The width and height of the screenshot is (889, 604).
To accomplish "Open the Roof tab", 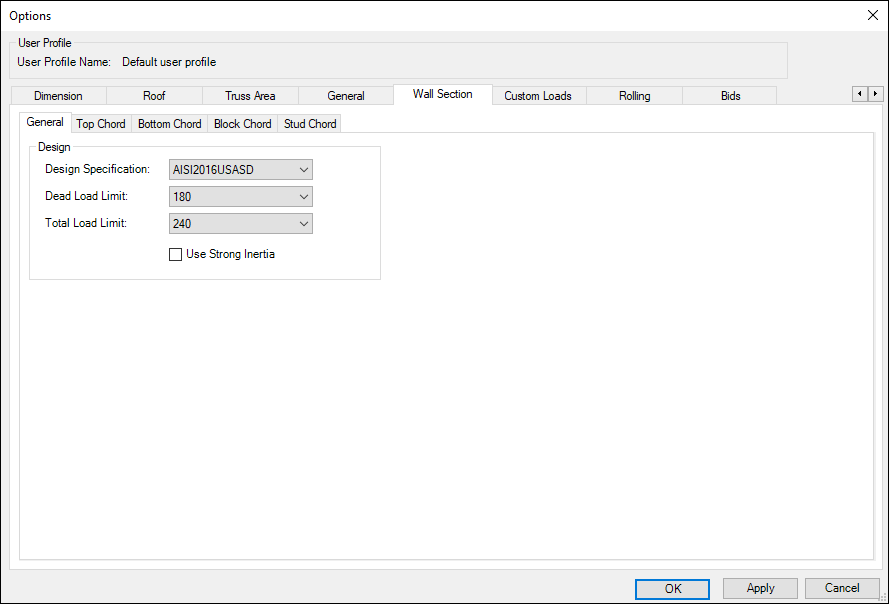I will (x=154, y=96).
